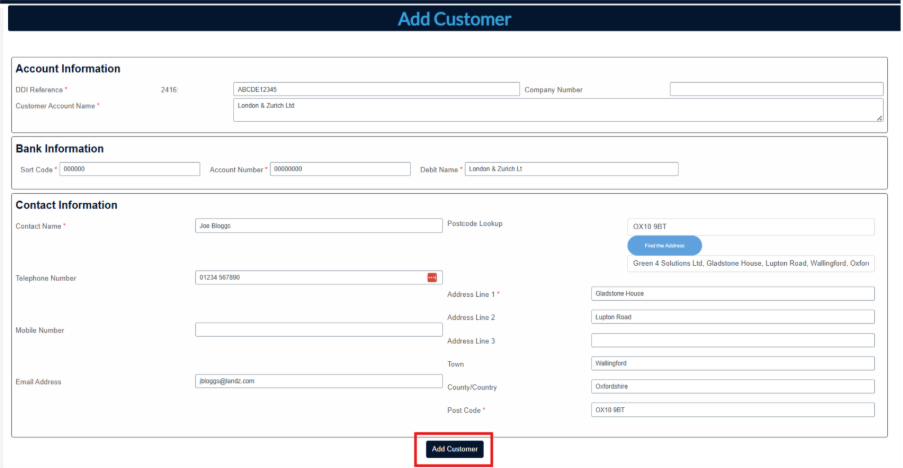Image resolution: width=903 pixels, height=468 pixels.
Task: Click the empty Mobile Number field
Action: point(318,330)
